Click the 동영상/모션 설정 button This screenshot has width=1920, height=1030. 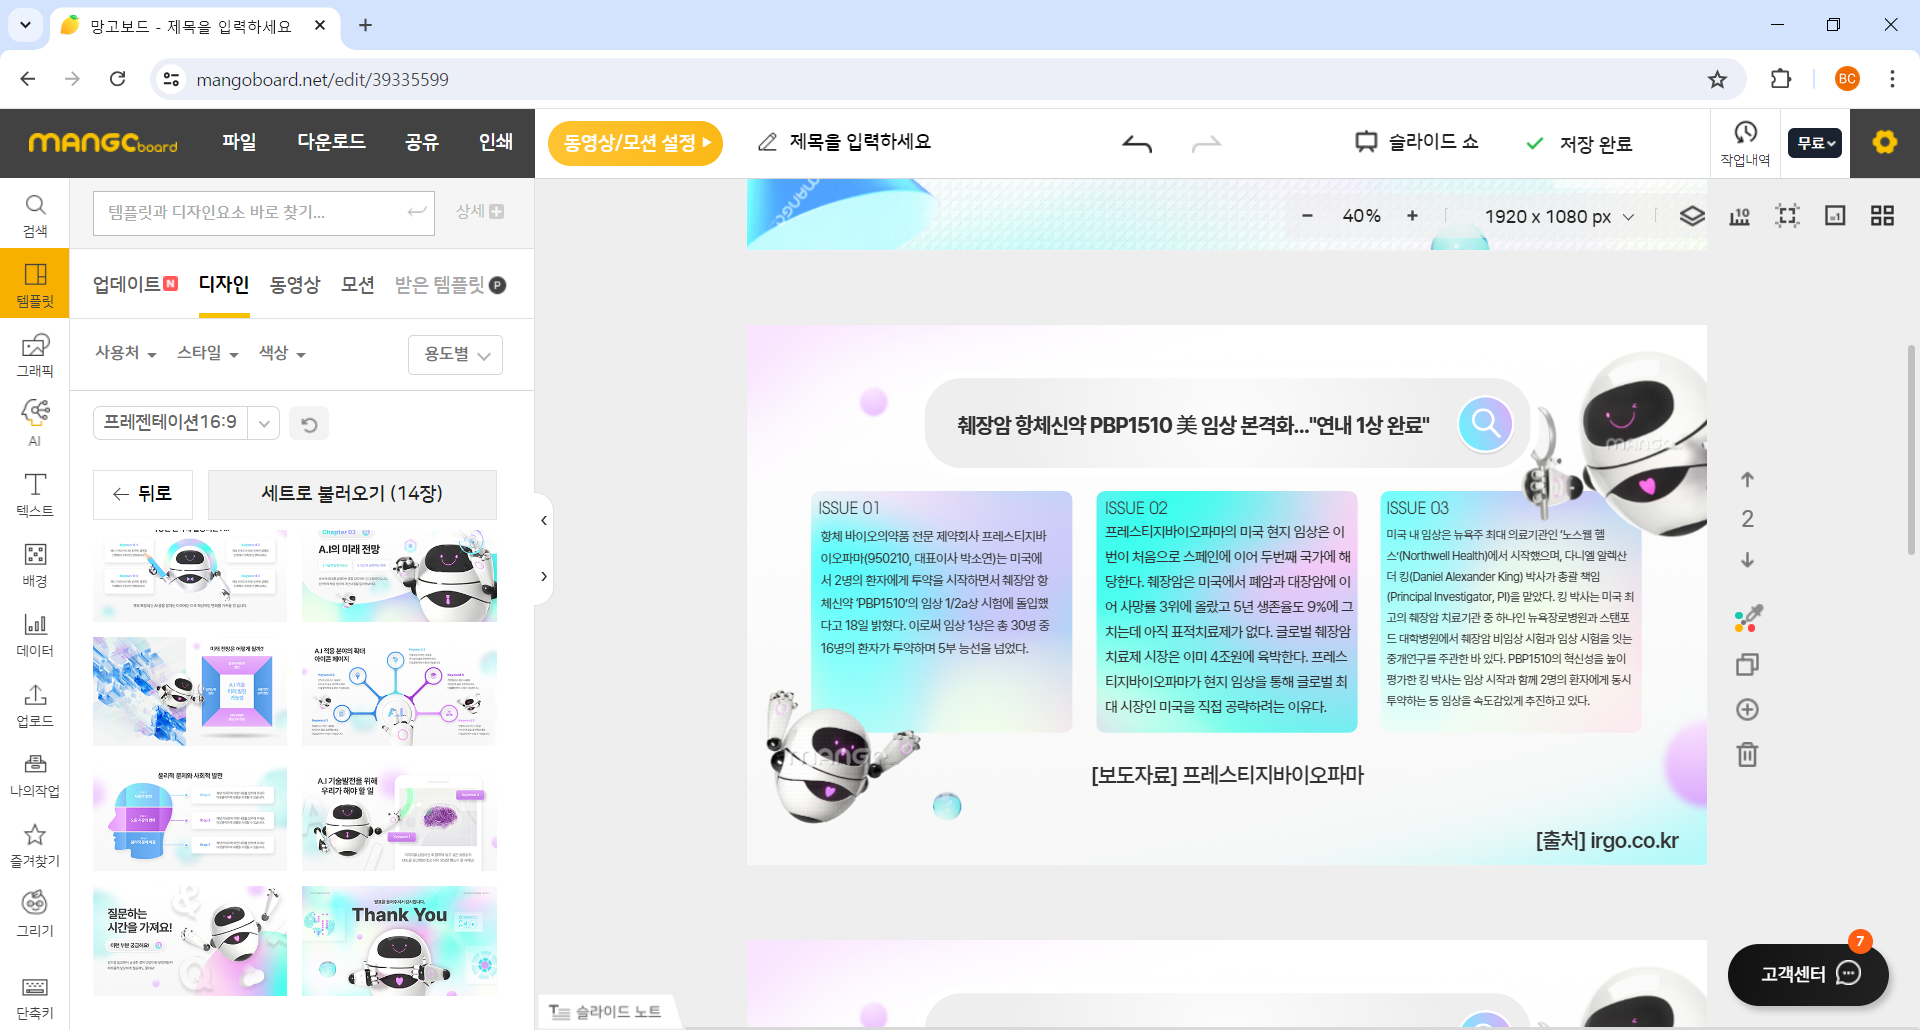pos(636,143)
